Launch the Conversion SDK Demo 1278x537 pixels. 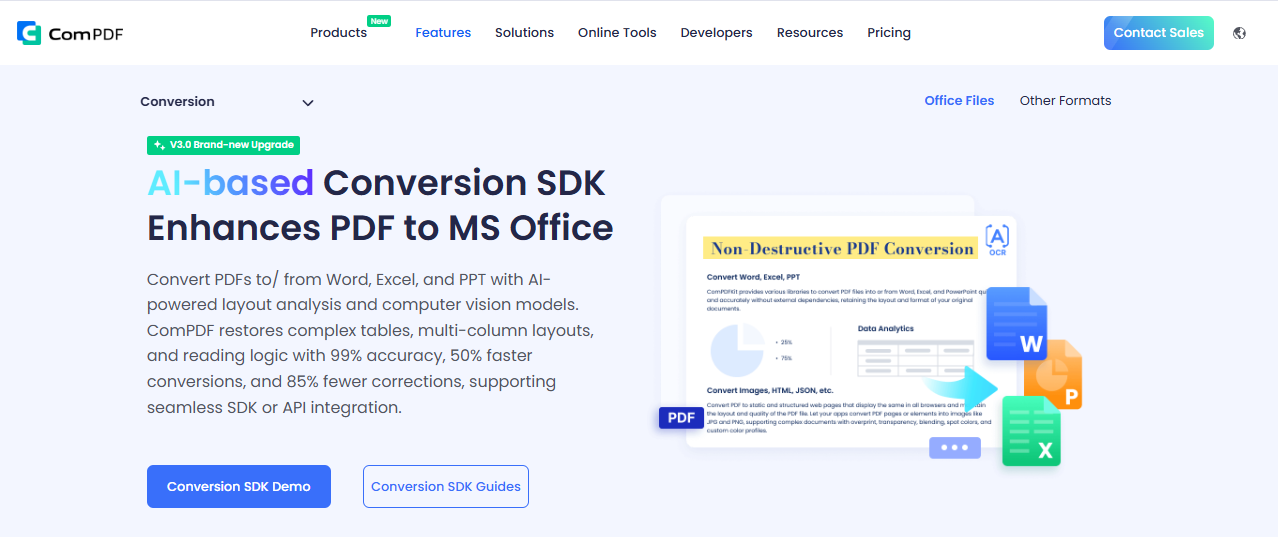click(239, 486)
